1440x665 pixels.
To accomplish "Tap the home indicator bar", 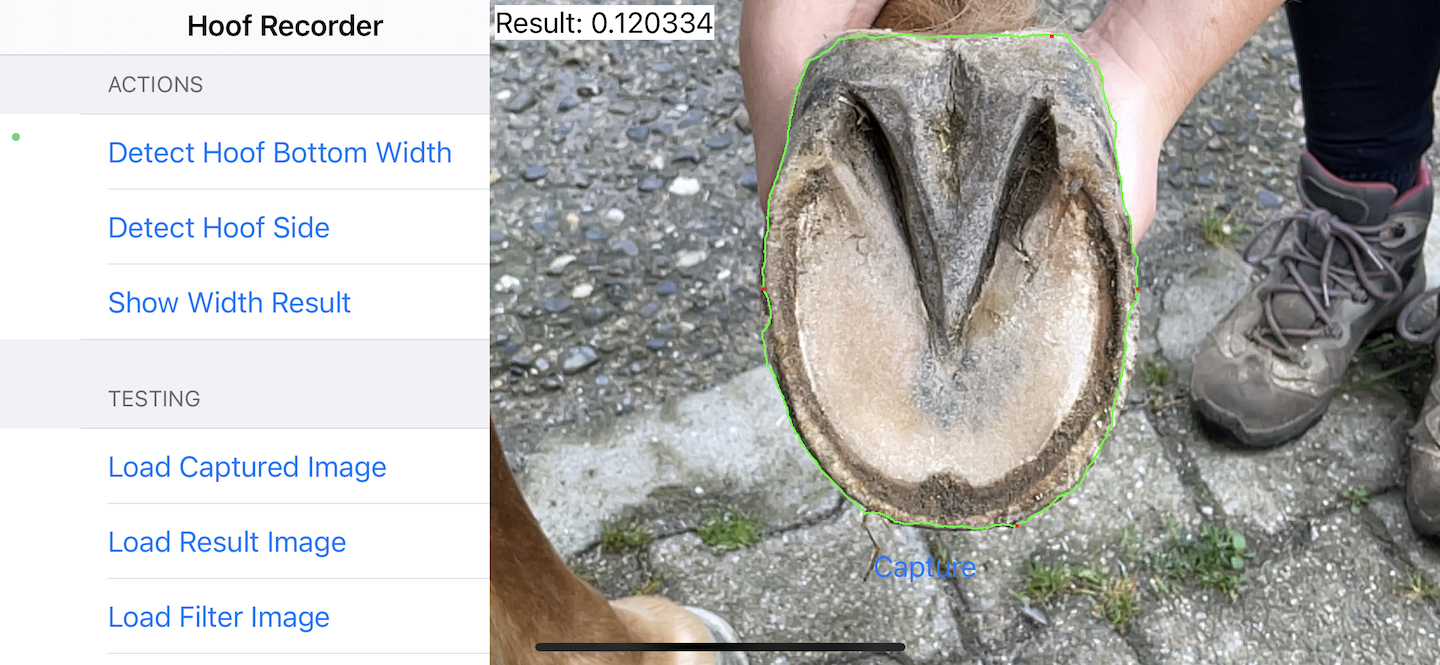I will click(720, 647).
